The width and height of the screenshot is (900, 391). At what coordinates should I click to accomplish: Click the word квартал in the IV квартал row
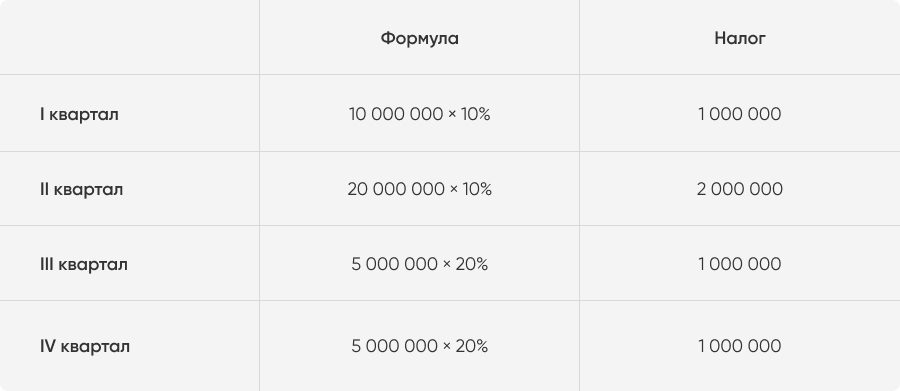tap(95, 347)
